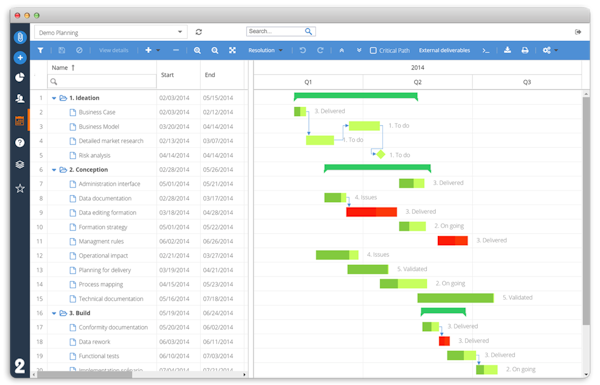Image resolution: width=600 pixels, height=385 pixels.
Task: Click the red Data editing formation bar
Action: point(372,212)
